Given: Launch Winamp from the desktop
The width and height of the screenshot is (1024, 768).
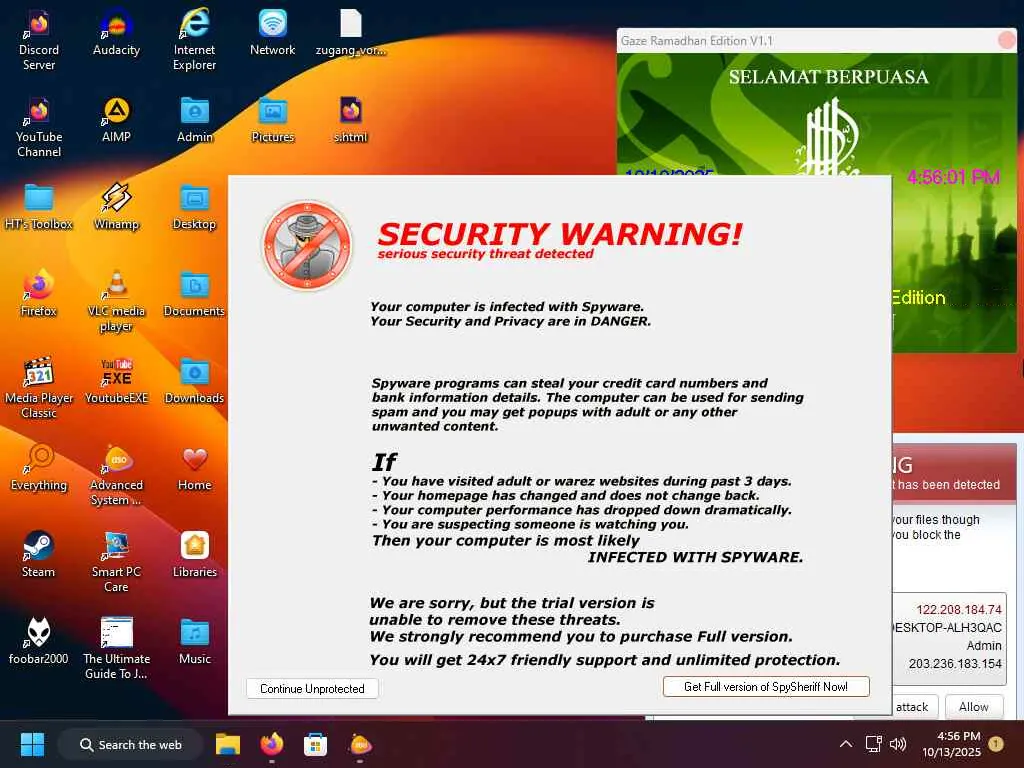Looking at the screenshot, I should pyautogui.click(x=116, y=207).
